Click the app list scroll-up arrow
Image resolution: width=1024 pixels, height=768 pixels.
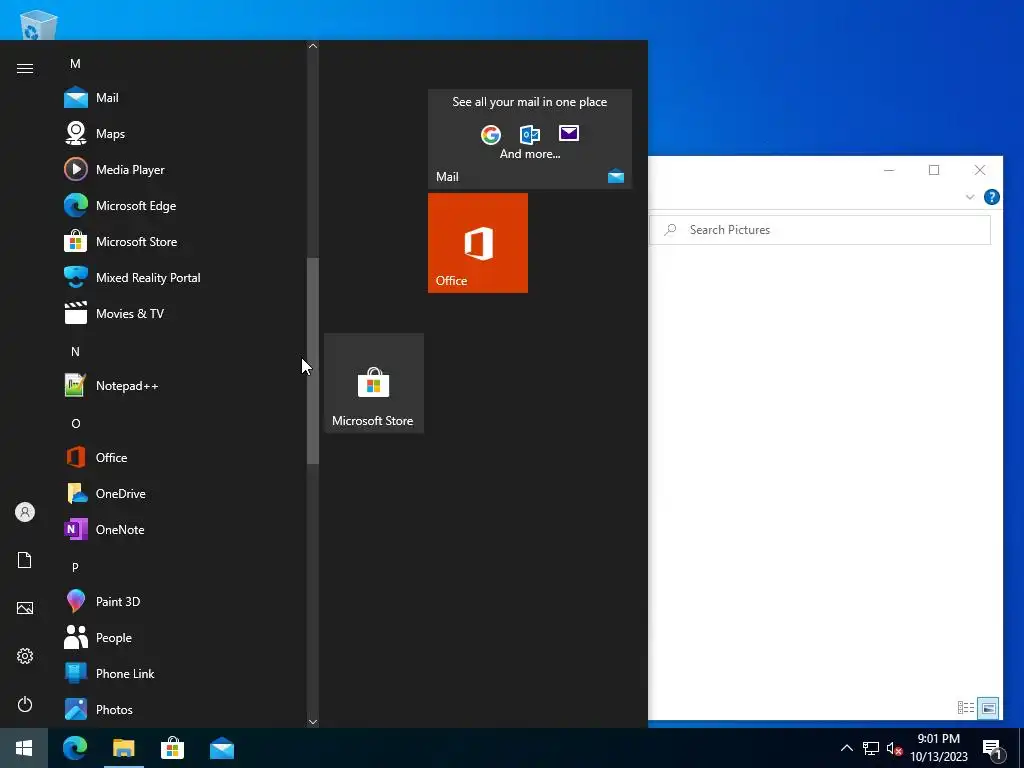(x=313, y=46)
